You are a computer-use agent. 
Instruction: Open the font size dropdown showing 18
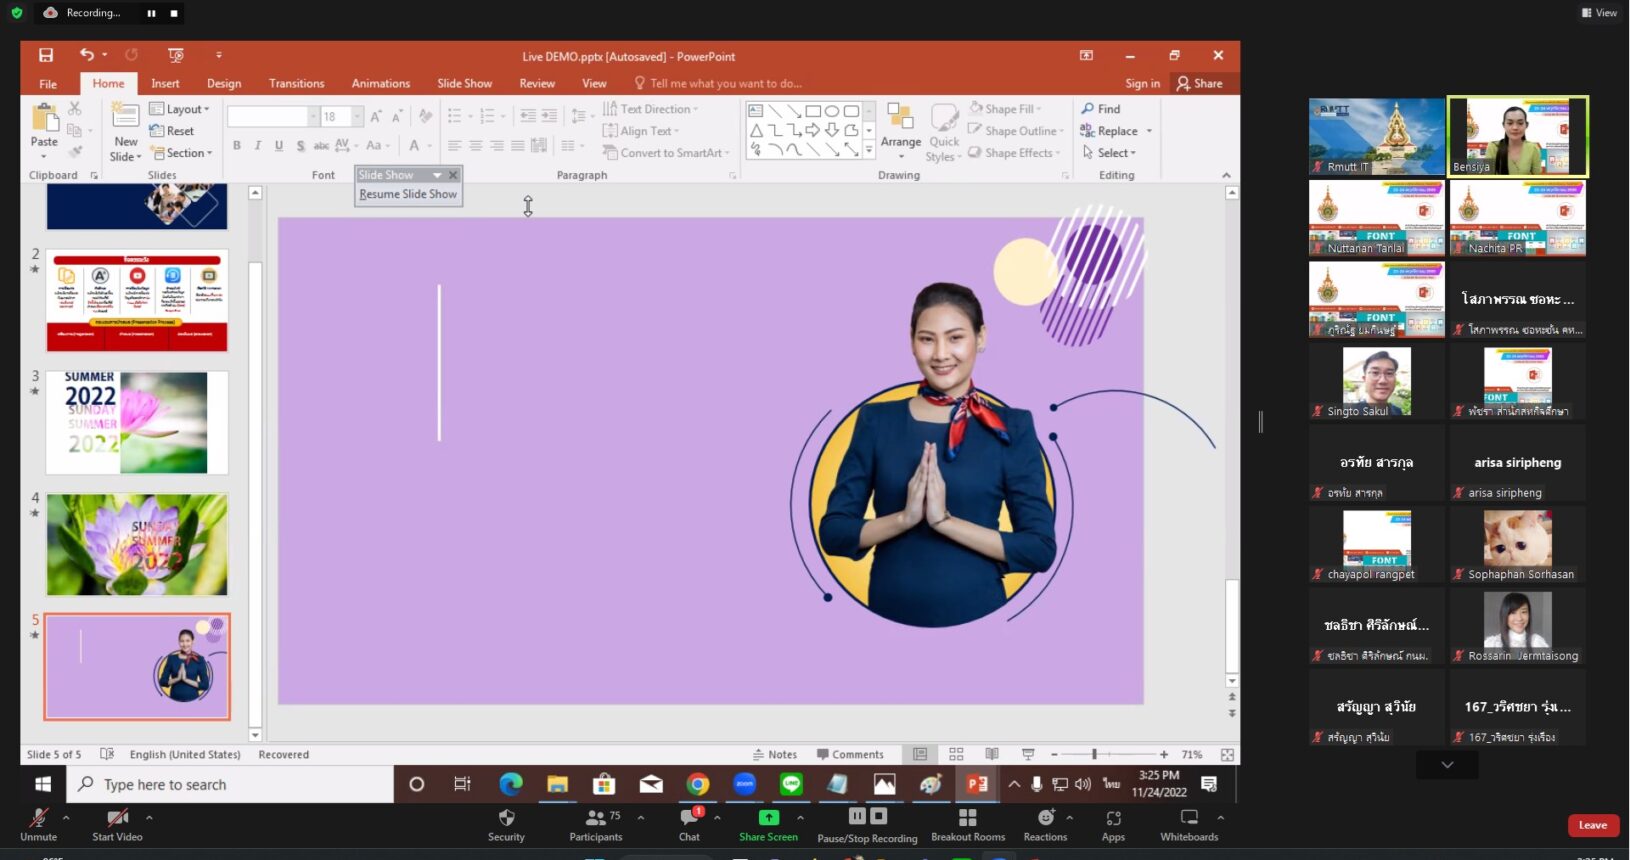coord(359,117)
